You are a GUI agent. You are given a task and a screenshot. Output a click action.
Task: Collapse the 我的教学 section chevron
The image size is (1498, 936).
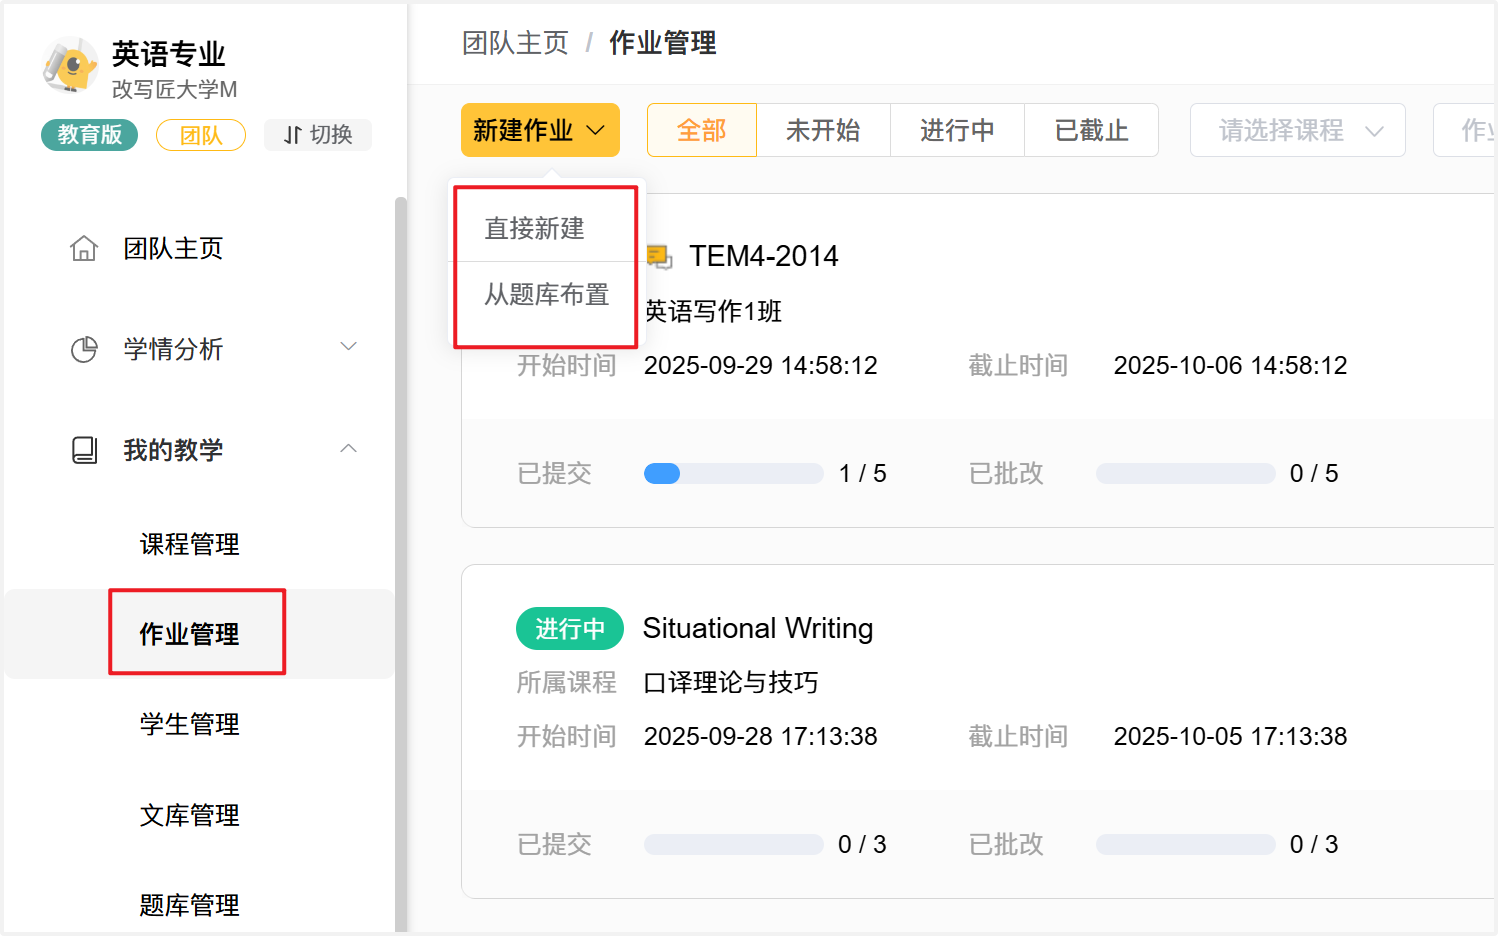(x=348, y=449)
